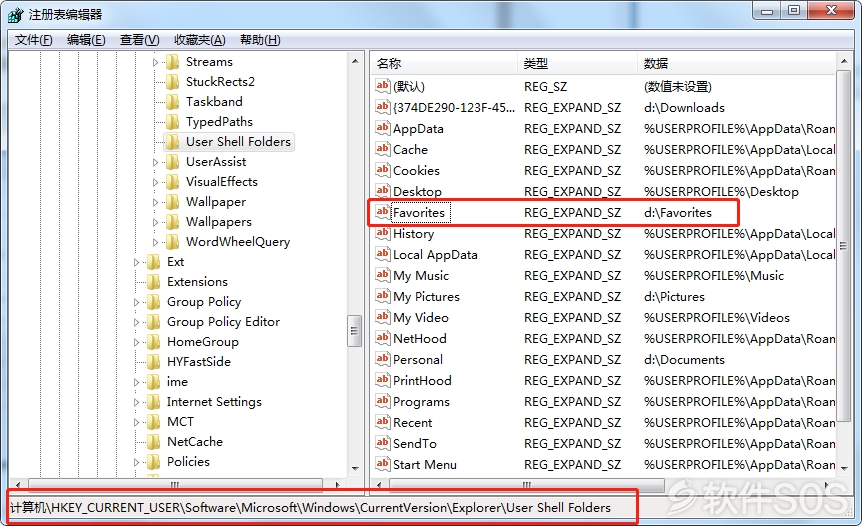Click the string icon beside AppData
The image size is (862, 526).
[383, 128]
